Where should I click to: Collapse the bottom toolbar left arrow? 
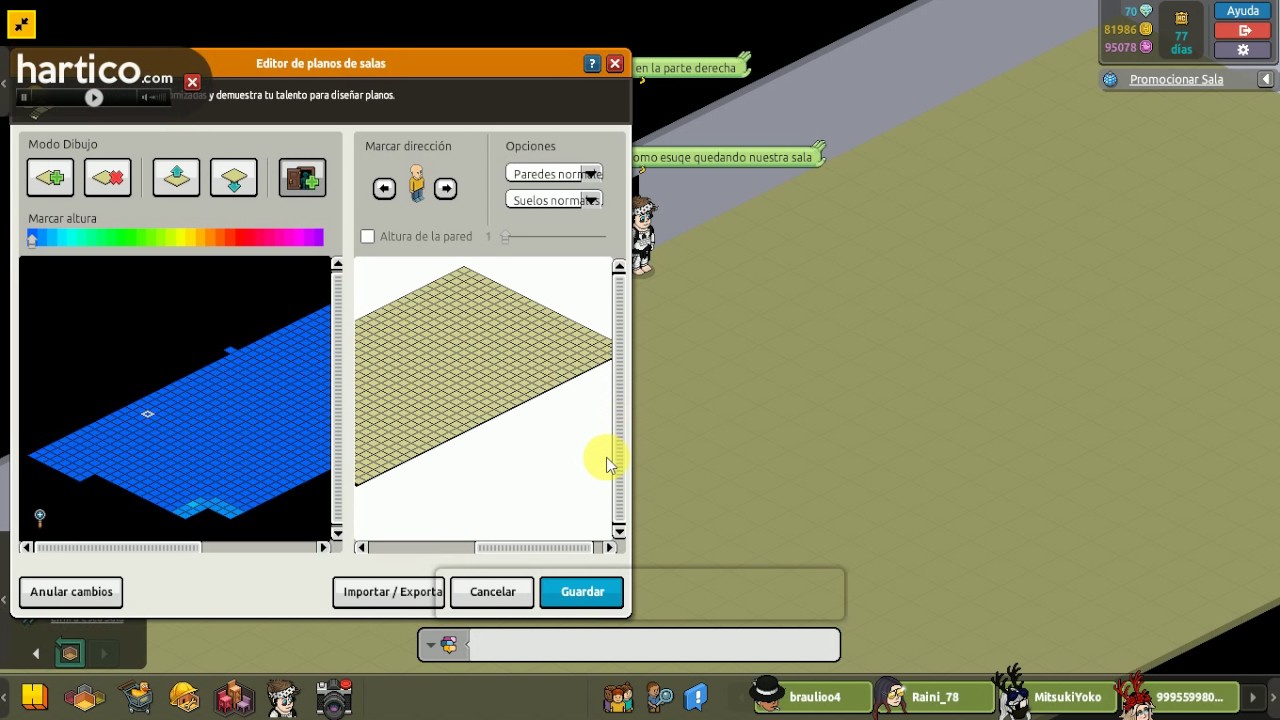click(x=3, y=697)
